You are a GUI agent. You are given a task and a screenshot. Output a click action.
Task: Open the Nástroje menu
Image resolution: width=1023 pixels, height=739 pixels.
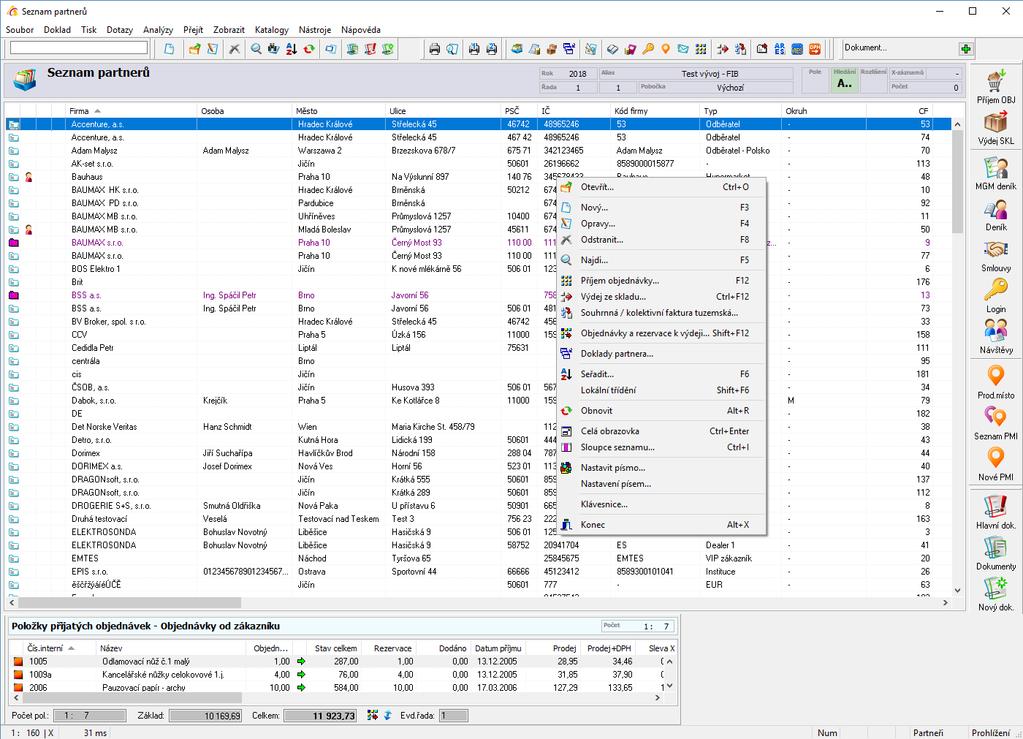click(x=314, y=29)
